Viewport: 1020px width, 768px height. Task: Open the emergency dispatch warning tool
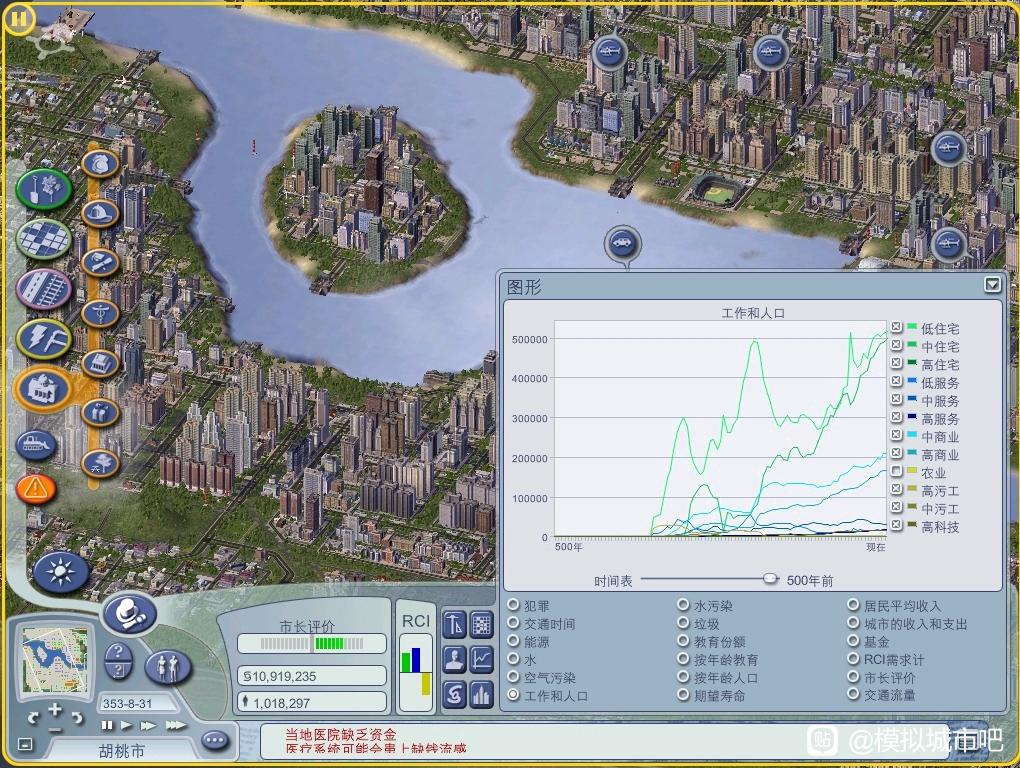pyautogui.click(x=36, y=488)
